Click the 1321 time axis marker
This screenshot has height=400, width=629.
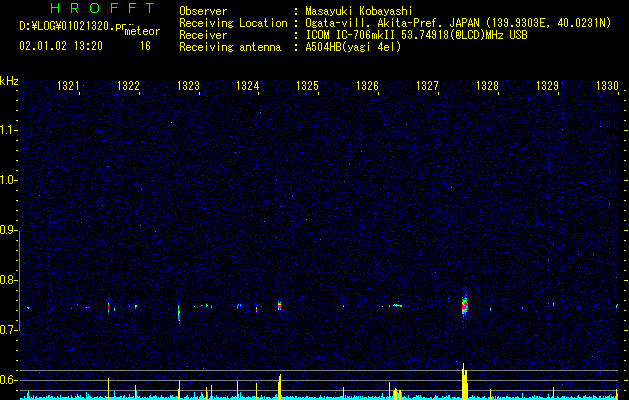click(68, 85)
